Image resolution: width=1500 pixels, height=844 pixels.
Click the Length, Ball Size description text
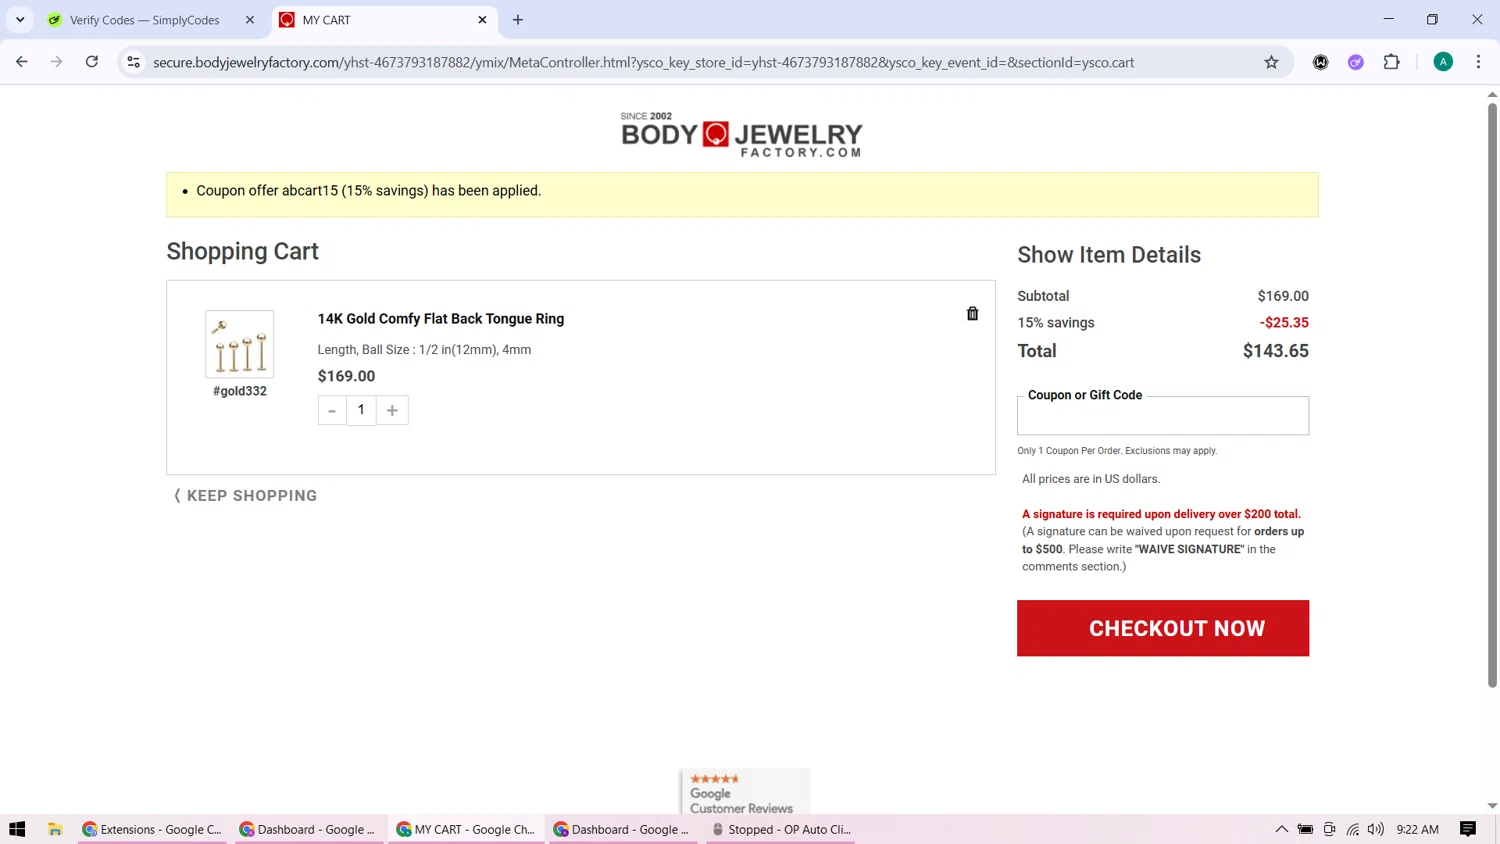(x=425, y=350)
